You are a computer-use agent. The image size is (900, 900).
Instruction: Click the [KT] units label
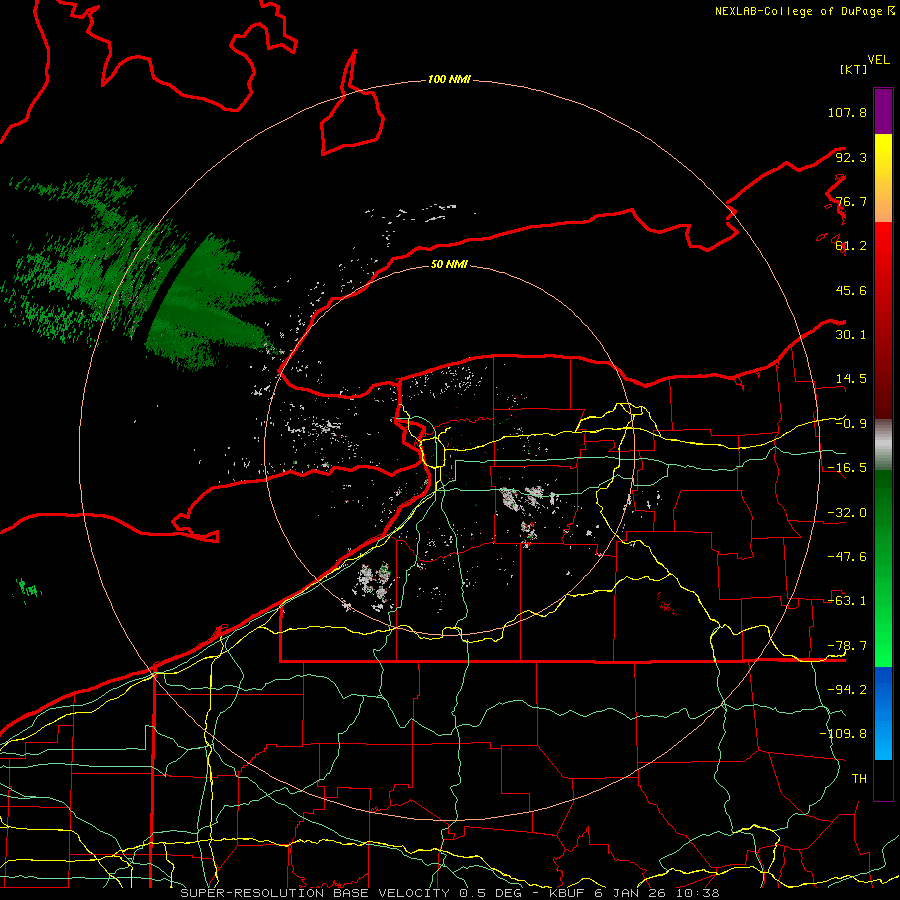[x=853, y=69]
